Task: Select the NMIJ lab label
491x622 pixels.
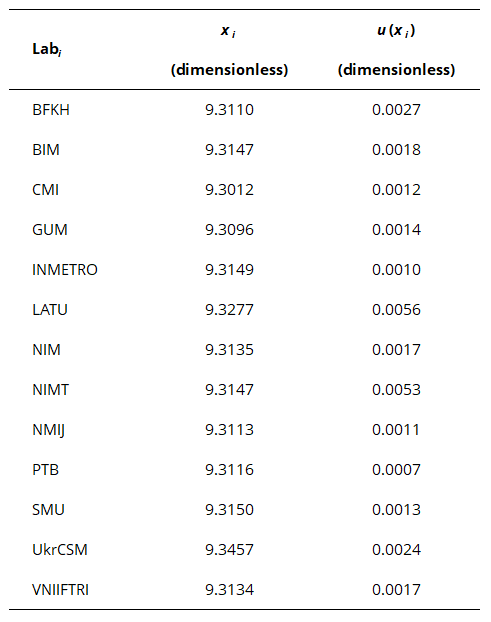Action: 48,430
